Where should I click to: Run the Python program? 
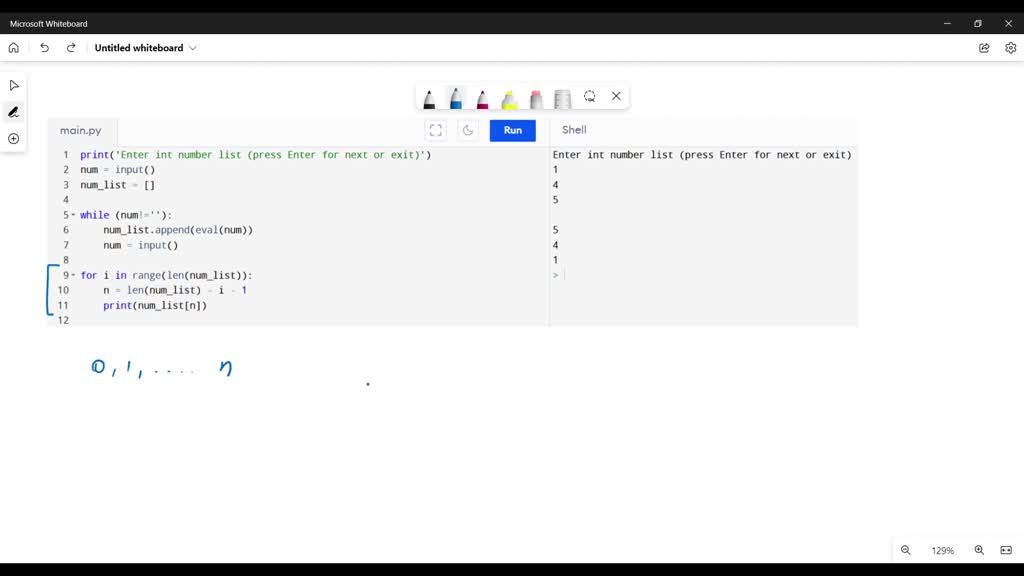[x=512, y=130]
